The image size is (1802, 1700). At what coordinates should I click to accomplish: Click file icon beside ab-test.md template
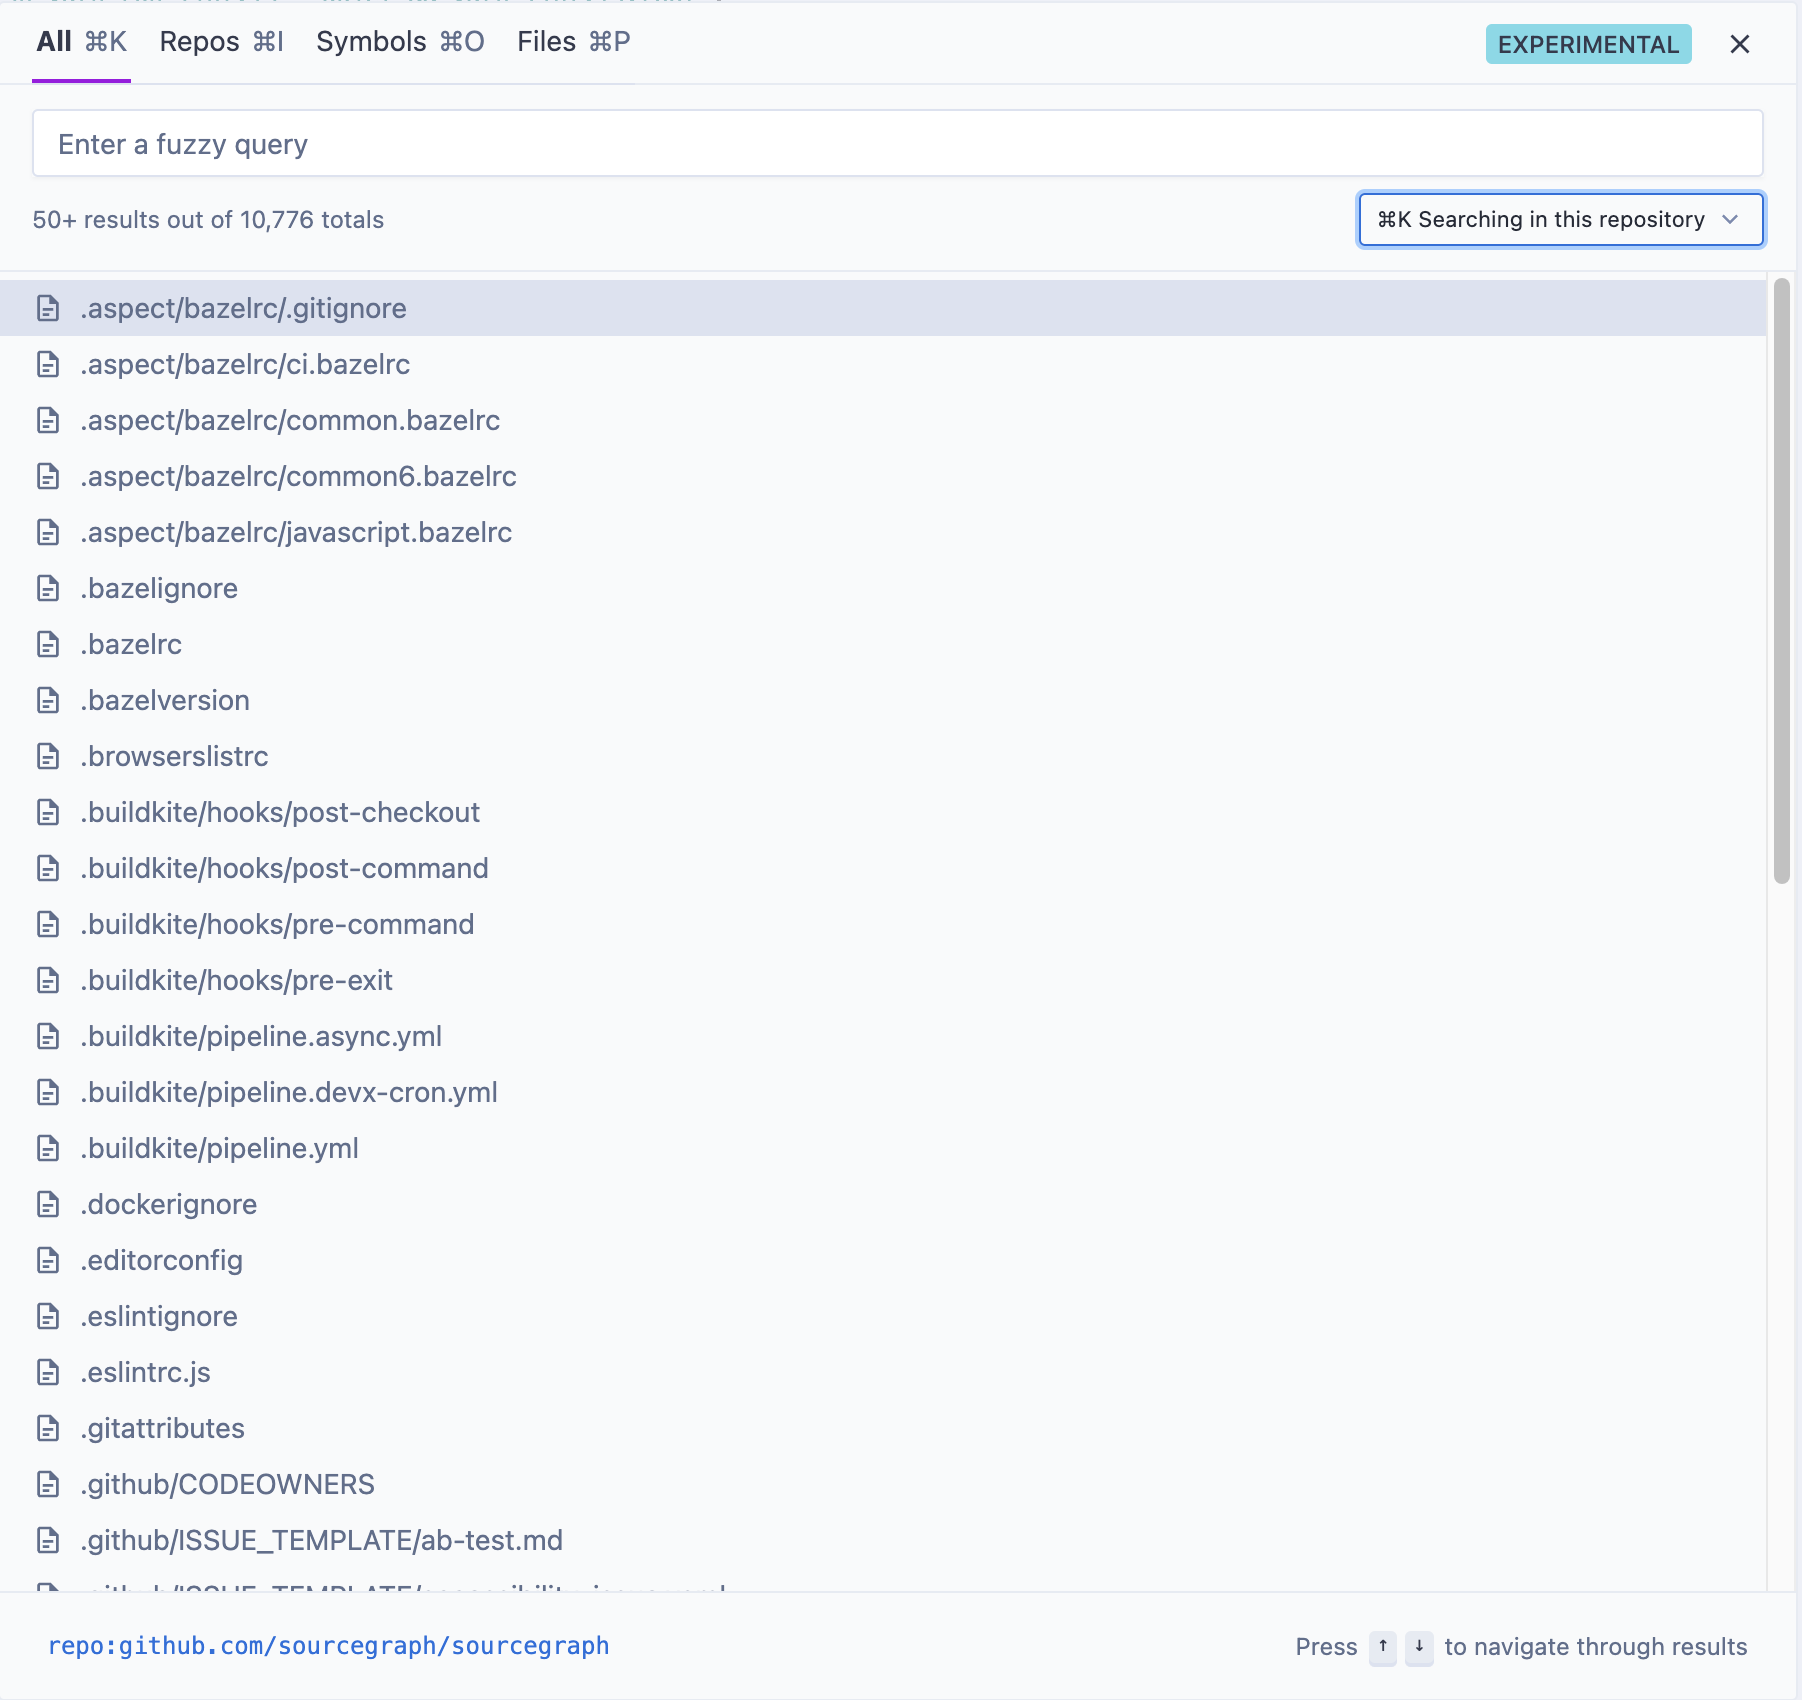click(x=48, y=1540)
